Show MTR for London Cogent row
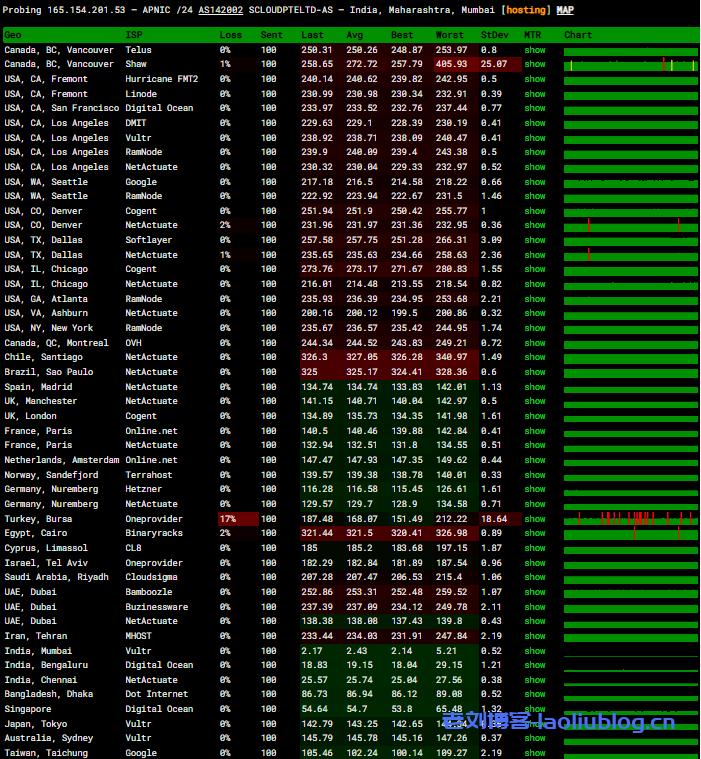Viewport: 701px width, 759px height. 535,416
